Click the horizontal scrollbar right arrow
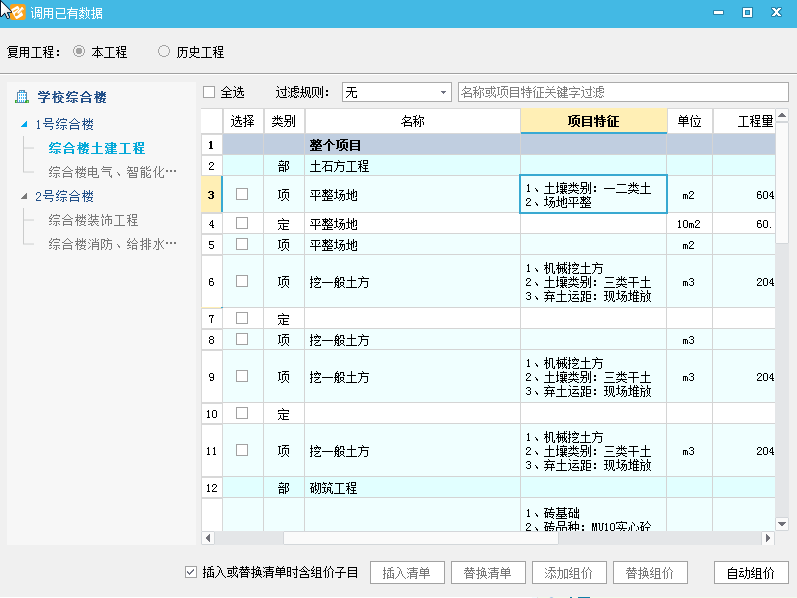This screenshot has height=598, width=797. (768, 538)
